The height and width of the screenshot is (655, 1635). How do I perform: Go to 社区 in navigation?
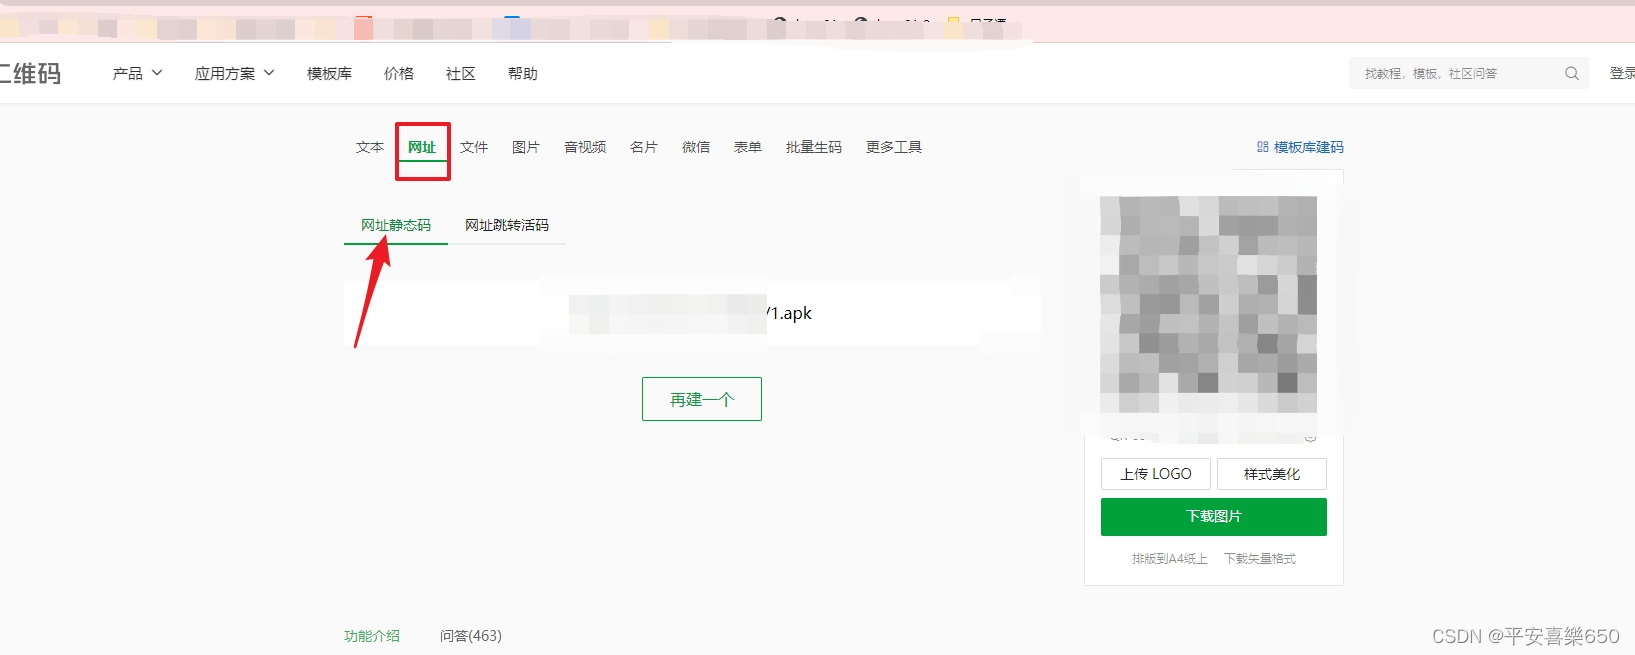(461, 73)
